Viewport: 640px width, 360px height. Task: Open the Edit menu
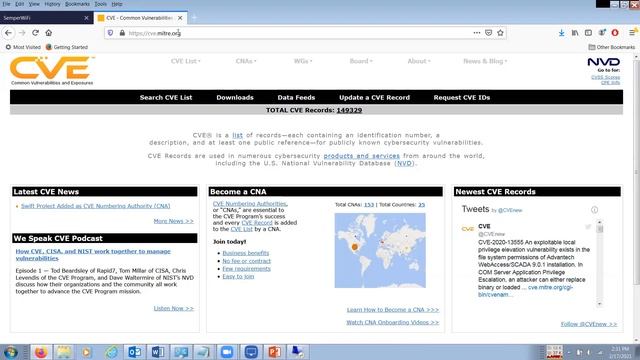tap(19, 4)
